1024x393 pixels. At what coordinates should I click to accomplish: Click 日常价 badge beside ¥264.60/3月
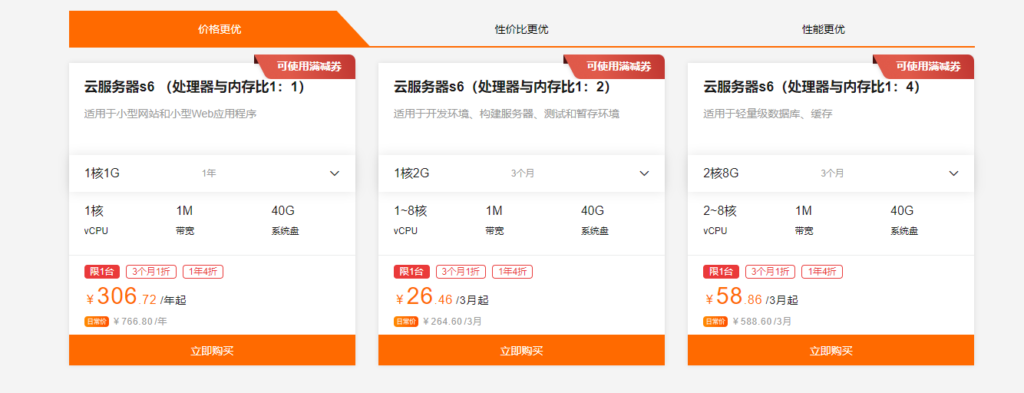pyautogui.click(x=406, y=321)
